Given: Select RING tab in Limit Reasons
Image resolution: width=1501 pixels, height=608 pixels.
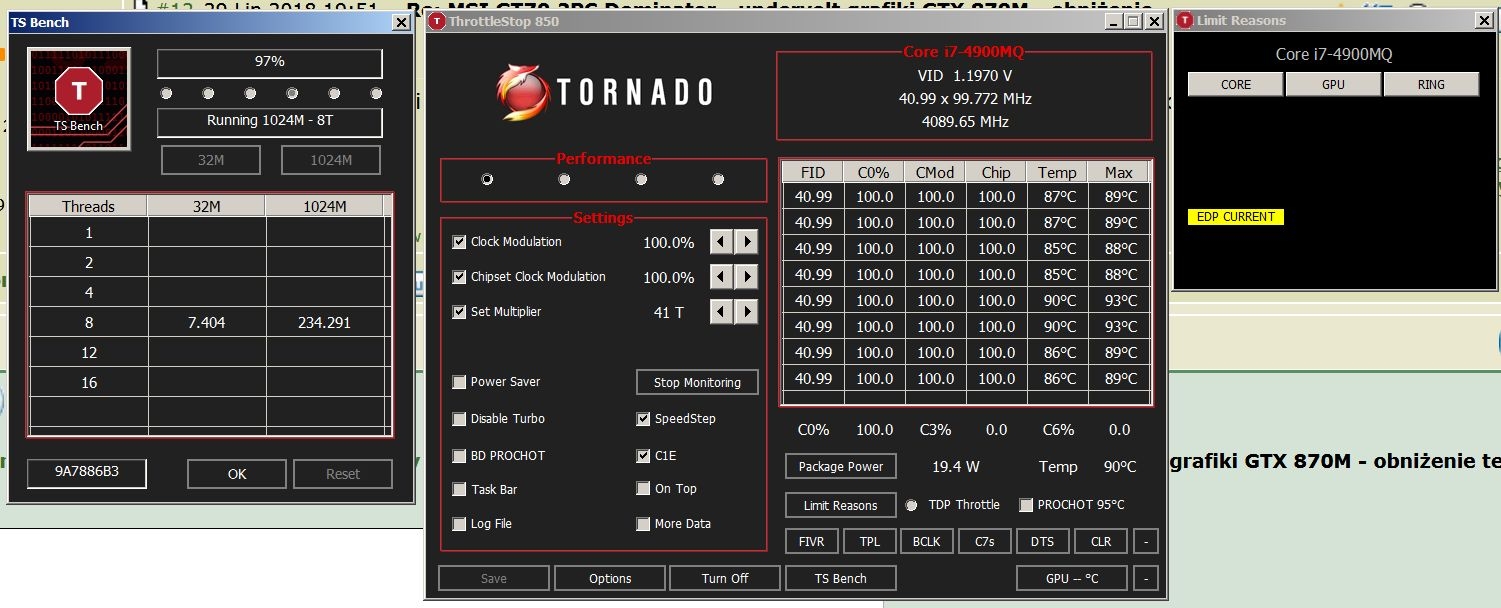Looking at the screenshot, I should tap(1431, 85).
